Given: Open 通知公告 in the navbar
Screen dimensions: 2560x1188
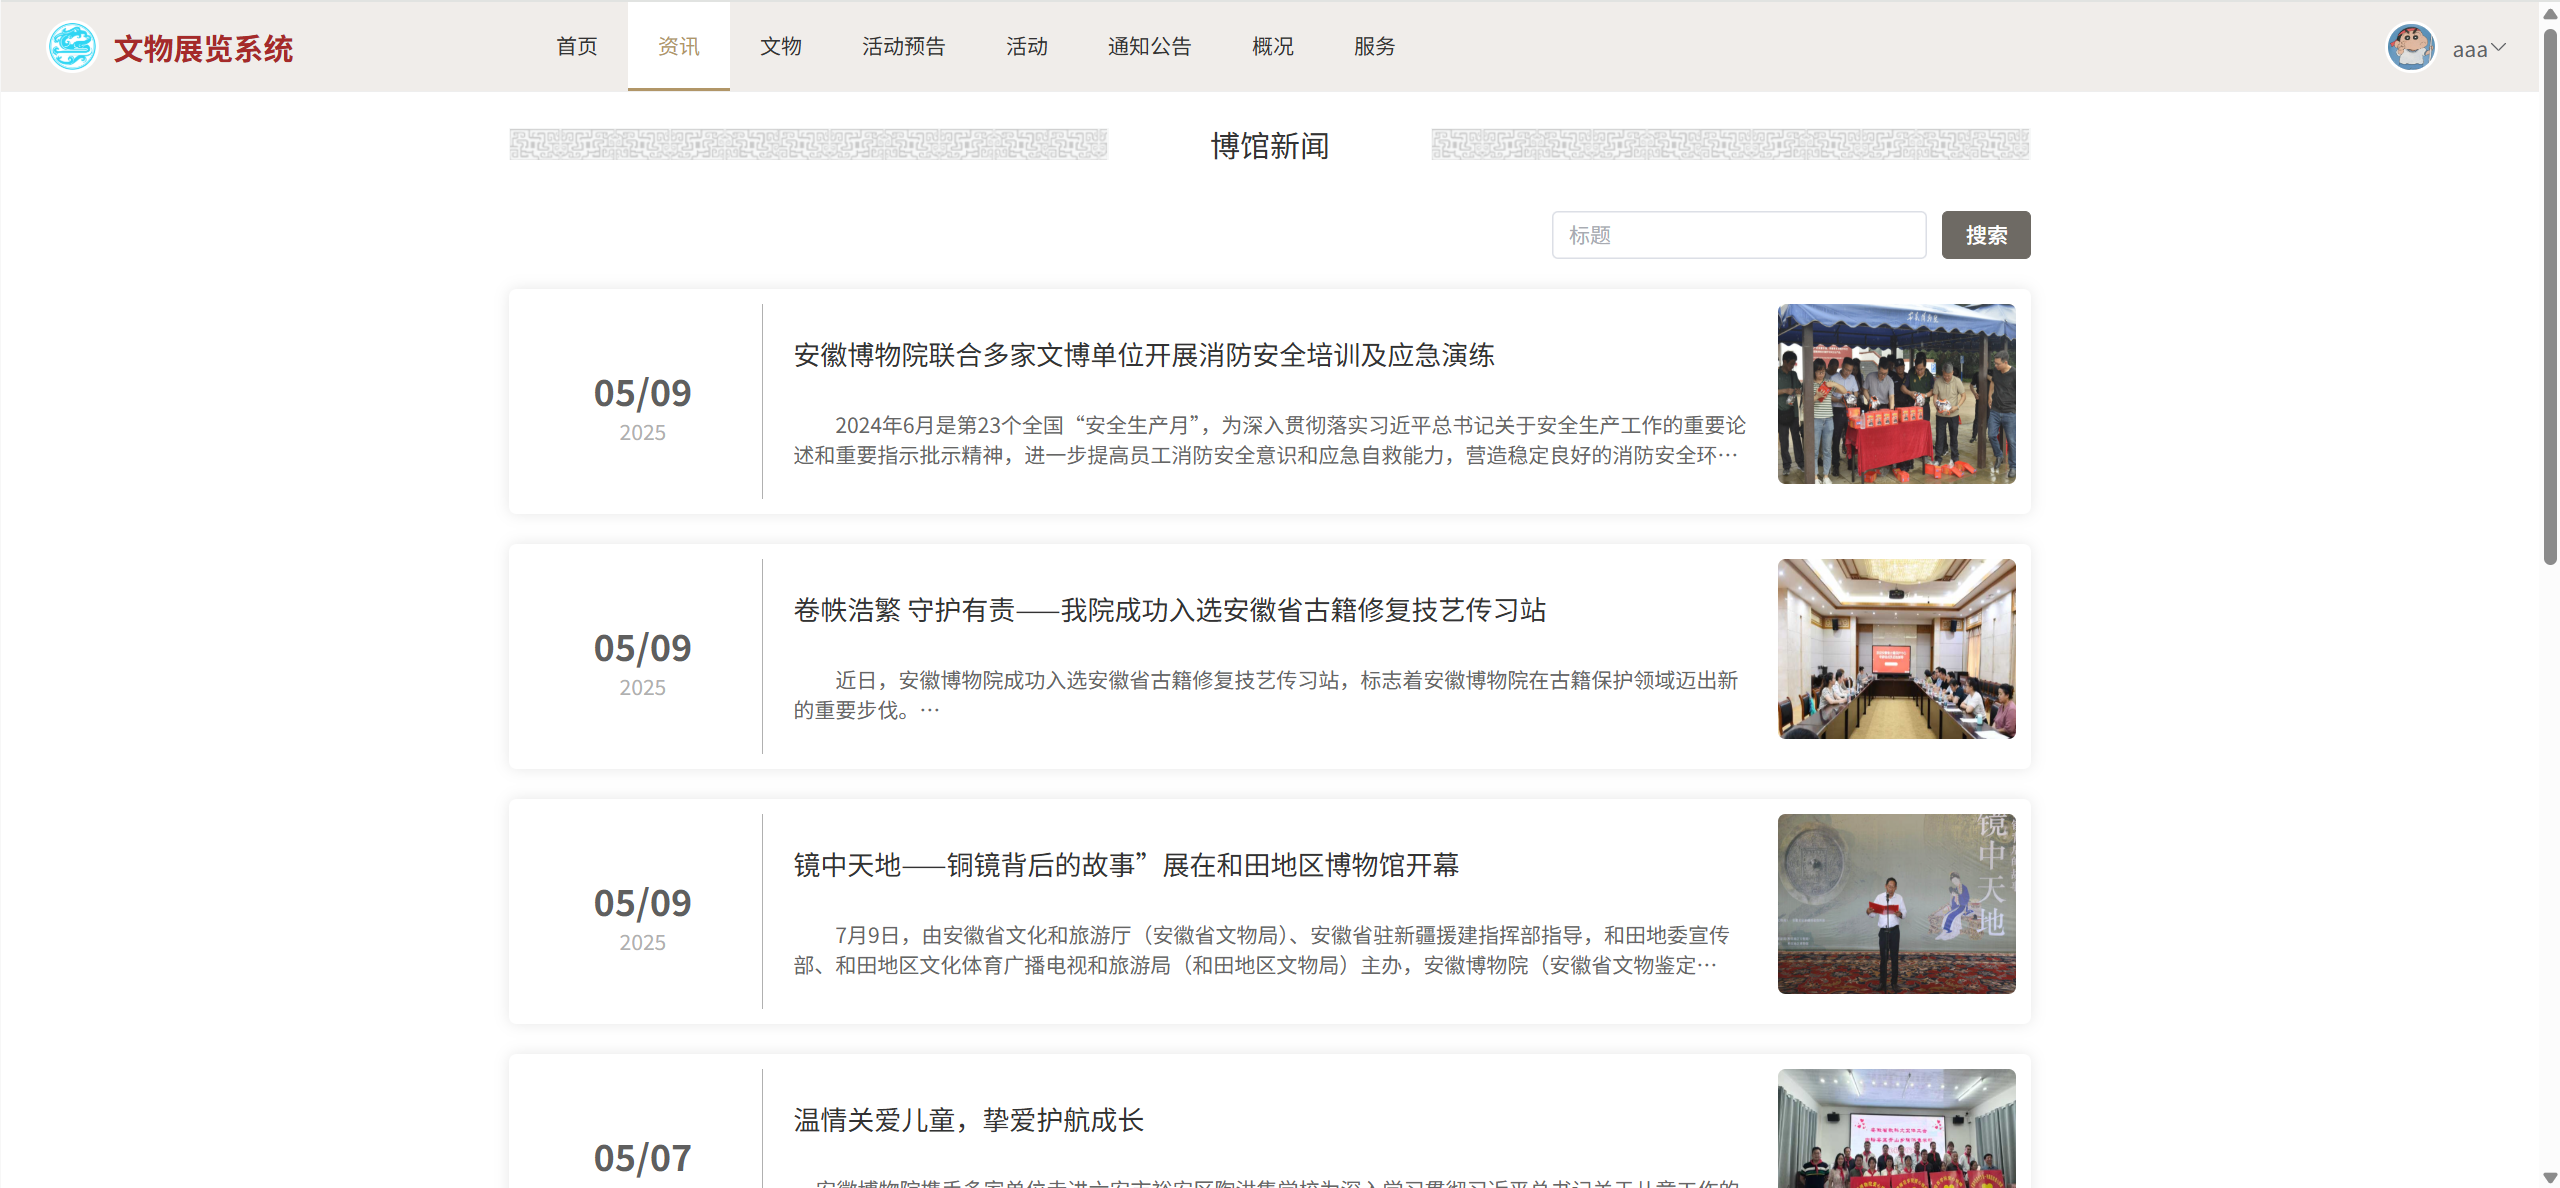Looking at the screenshot, I should point(1150,46).
